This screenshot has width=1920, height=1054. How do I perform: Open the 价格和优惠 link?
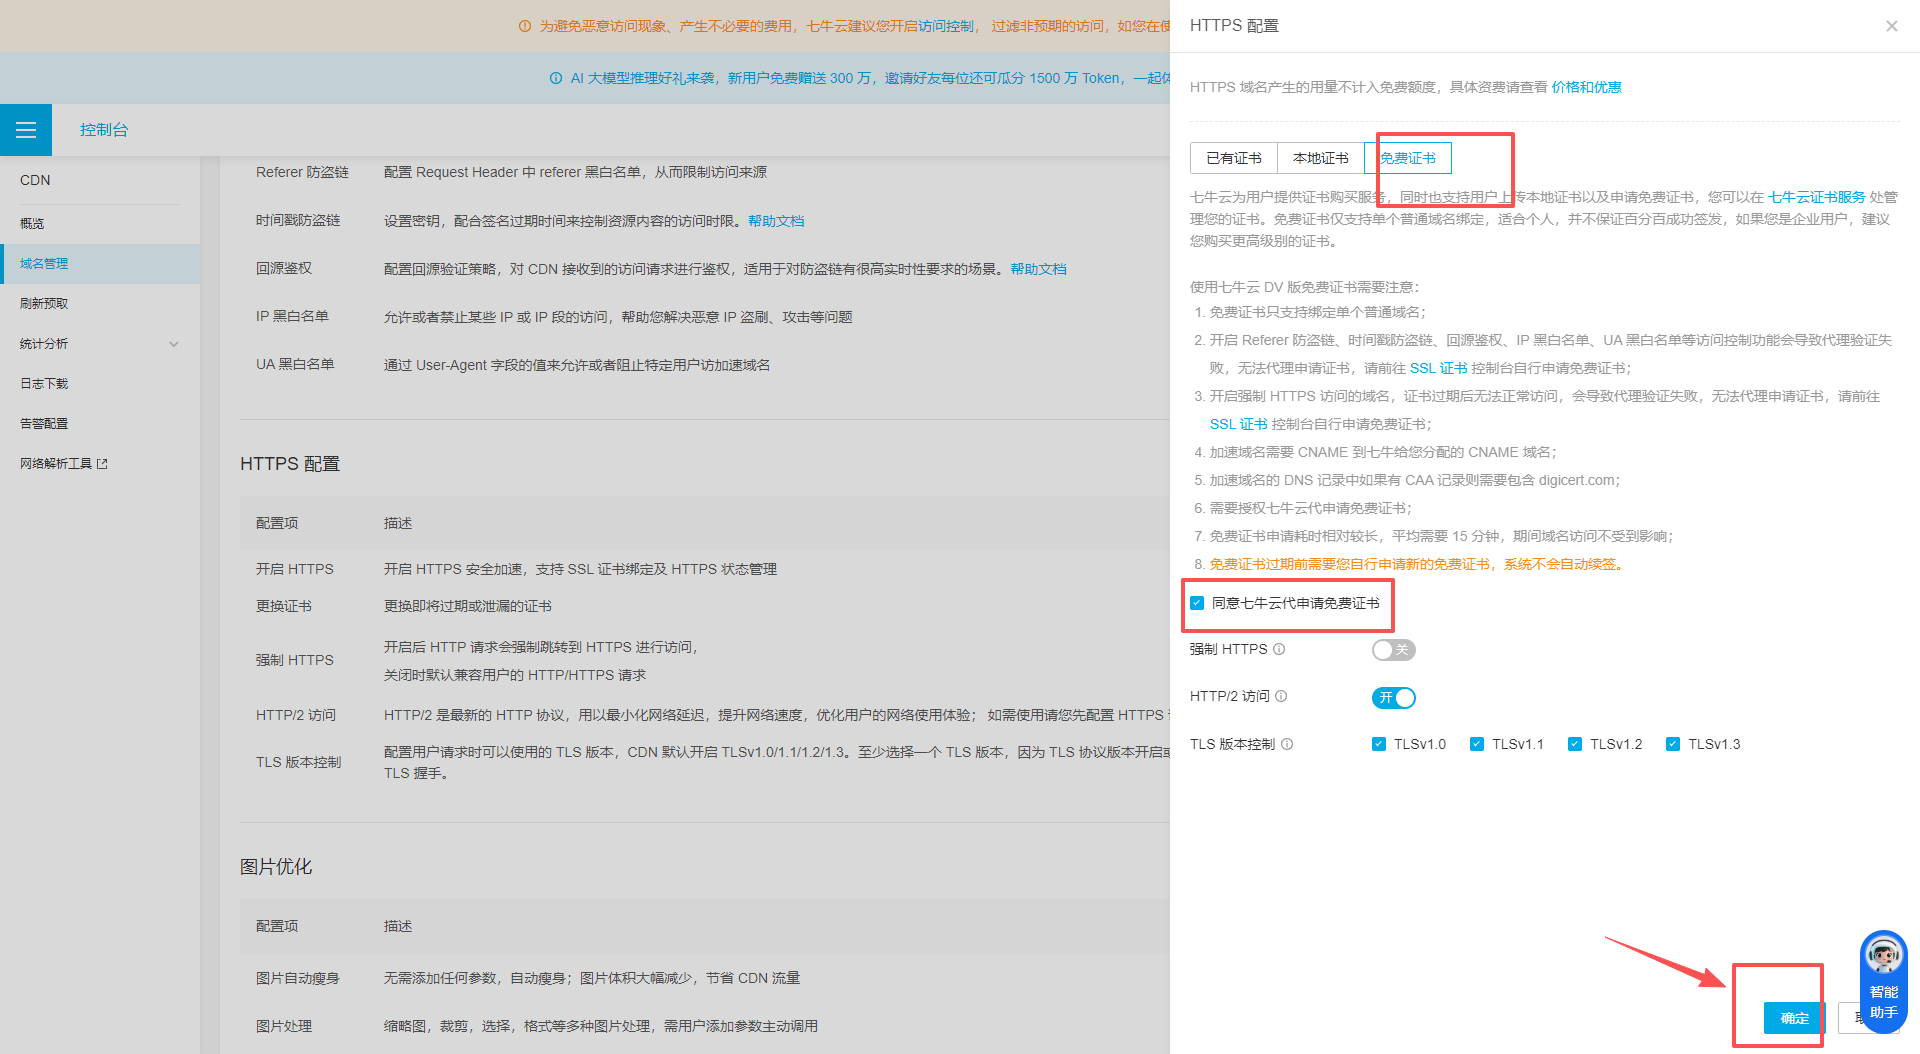pyautogui.click(x=1586, y=87)
